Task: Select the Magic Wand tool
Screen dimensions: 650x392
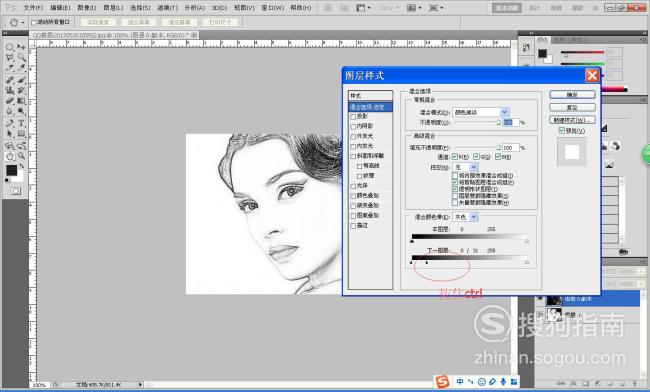Action: click(x=21, y=58)
